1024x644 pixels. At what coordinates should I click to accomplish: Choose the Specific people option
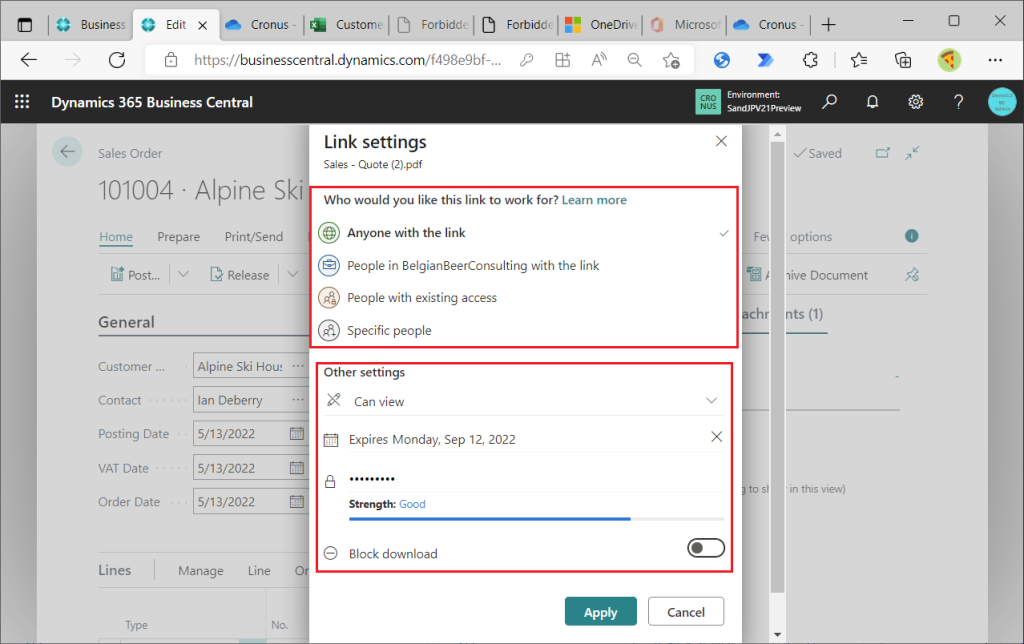[523, 330]
